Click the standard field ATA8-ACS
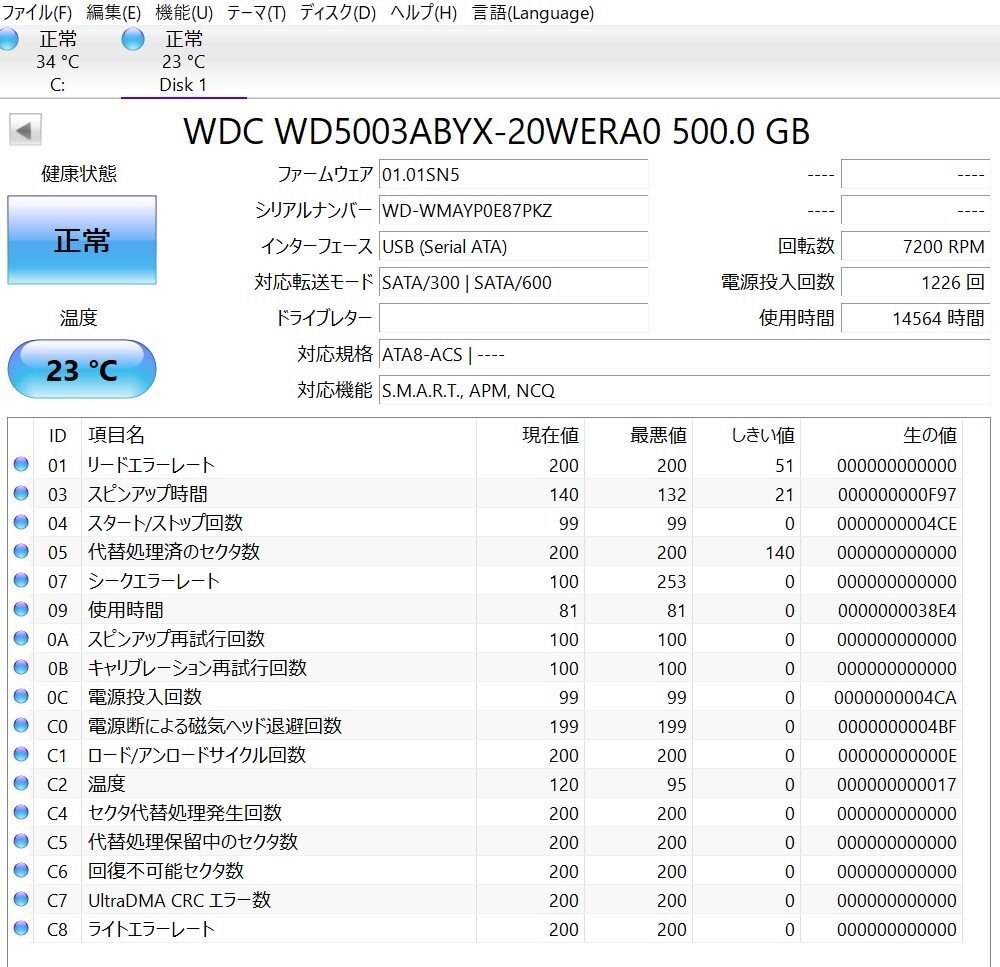This screenshot has width=1000, height=967. point(684,354)
